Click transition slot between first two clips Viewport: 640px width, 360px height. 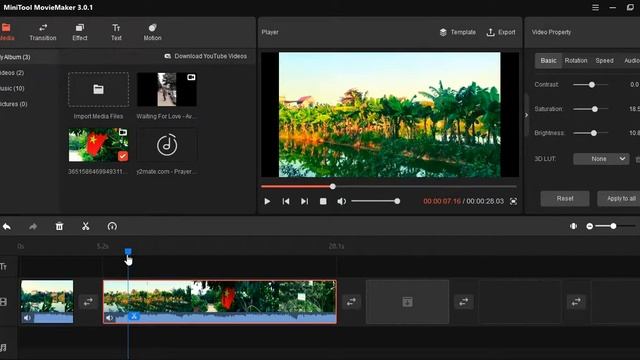tap(88, 302)
